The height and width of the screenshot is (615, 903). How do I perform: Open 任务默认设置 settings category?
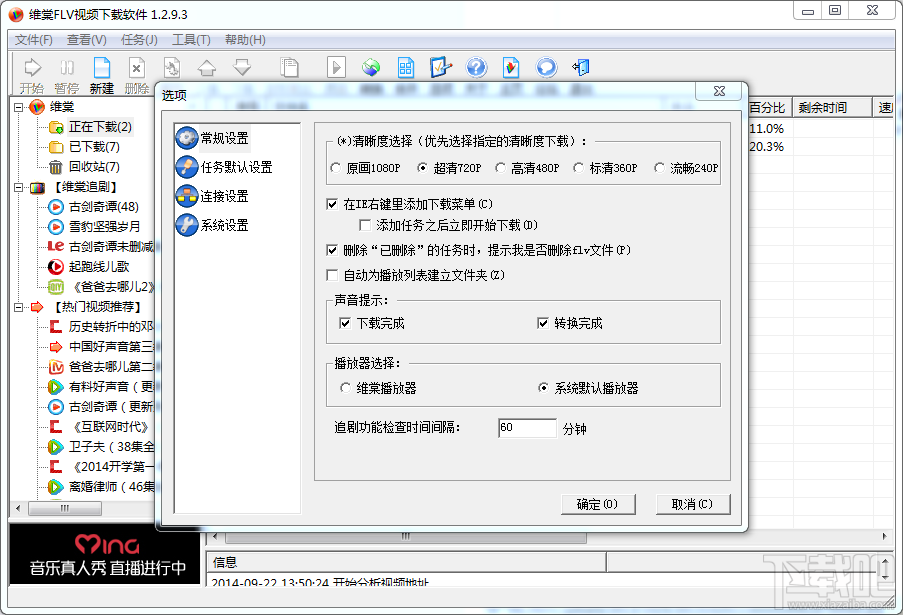pyautogui.click(x=224, y=167)
